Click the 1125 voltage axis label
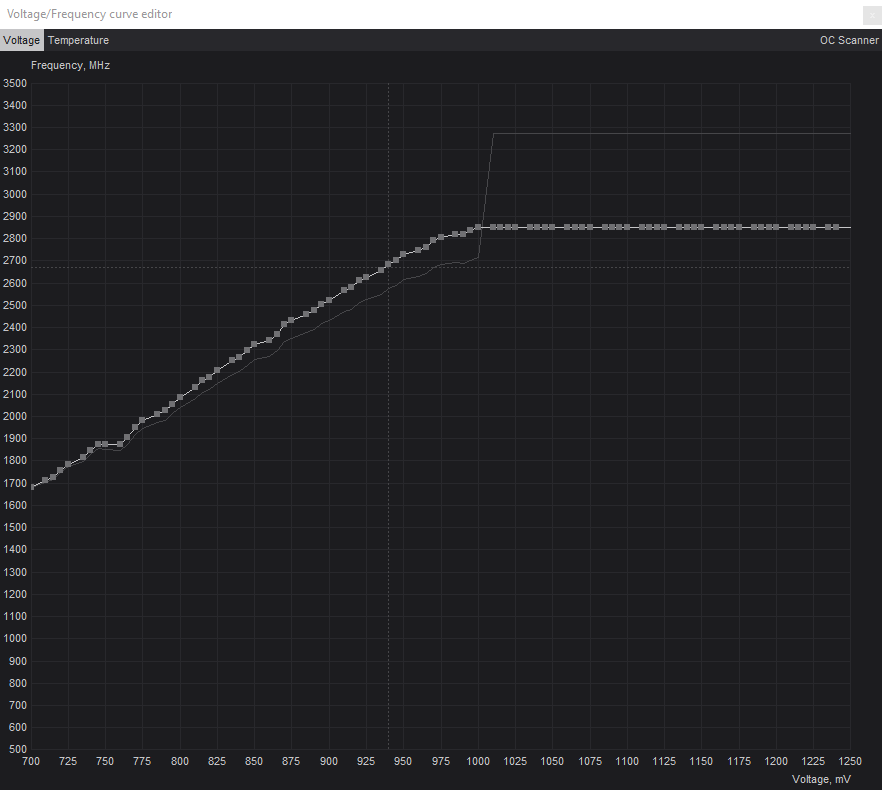 click(x=664, y=761)
